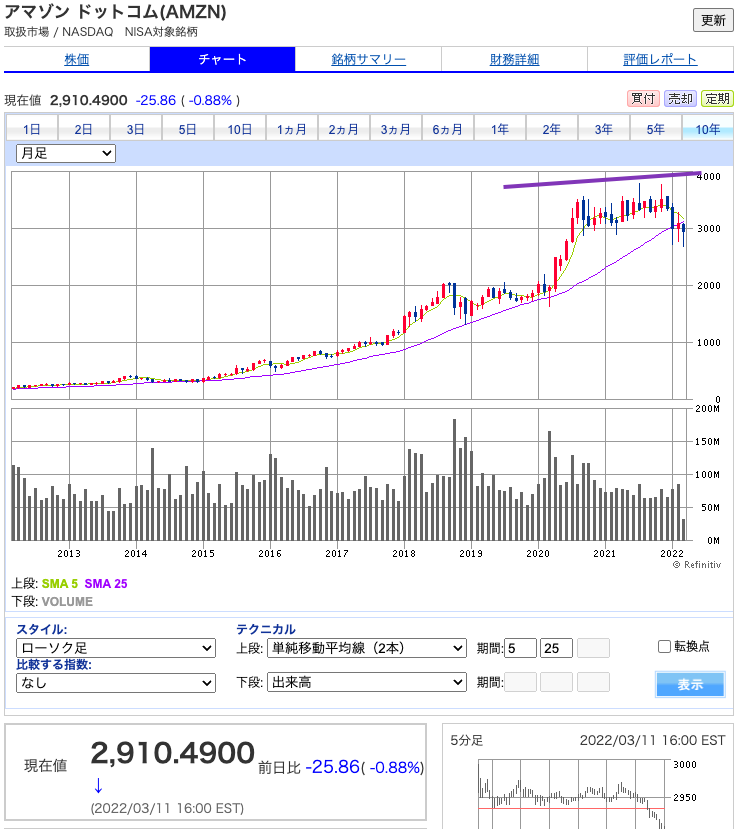Click the first 上段 period field showing 5
This screenshot has height=829, width=740.
(521, 648)
